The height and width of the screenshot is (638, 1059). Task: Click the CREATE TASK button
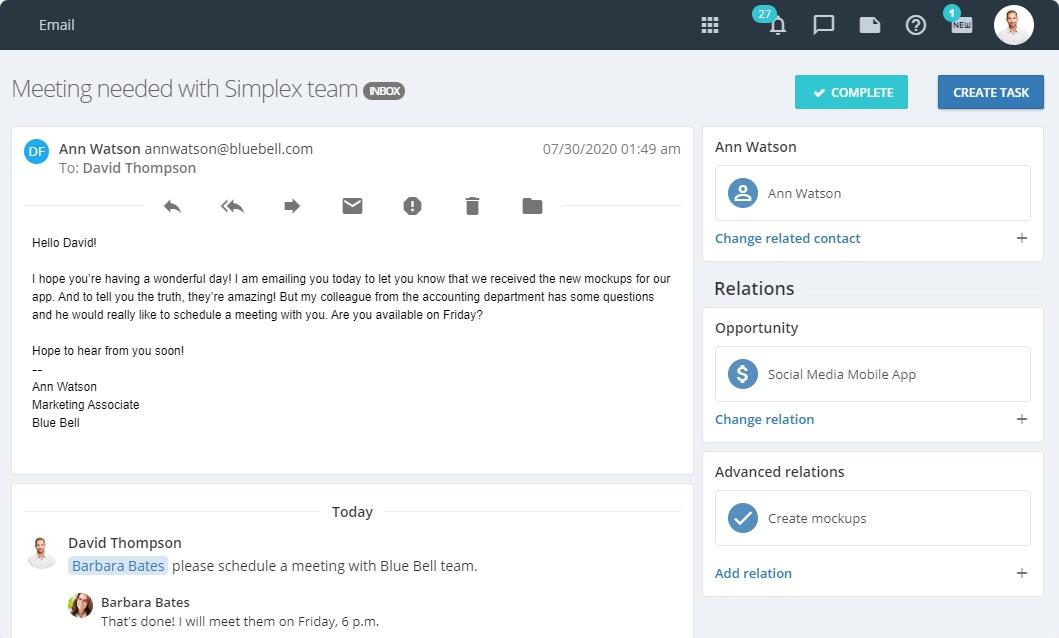(991, 92)
